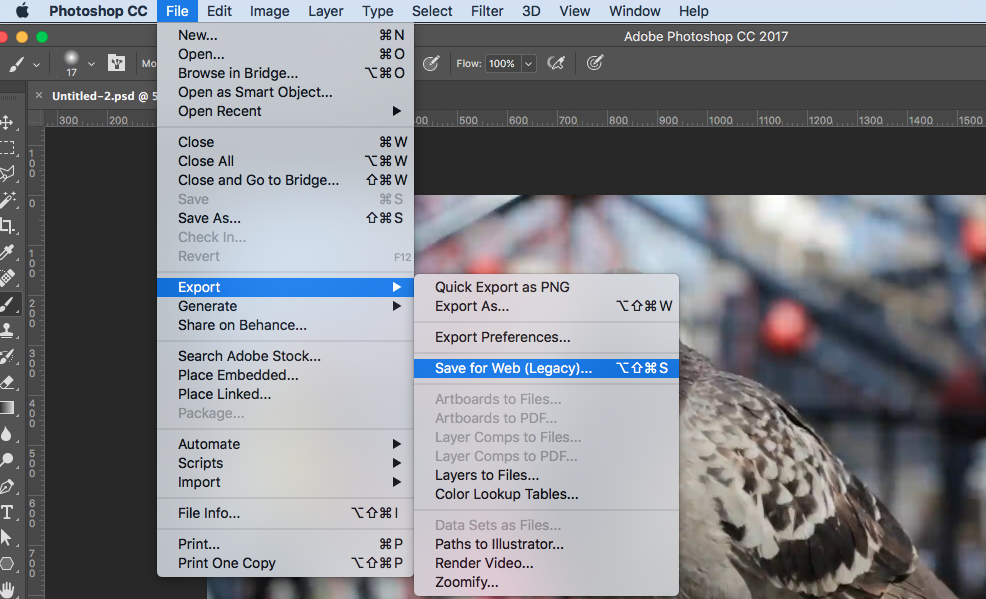This screenshot has width=986, height=599.
Task: Choose Color Lookup Tables...
Action: (546, 494)
